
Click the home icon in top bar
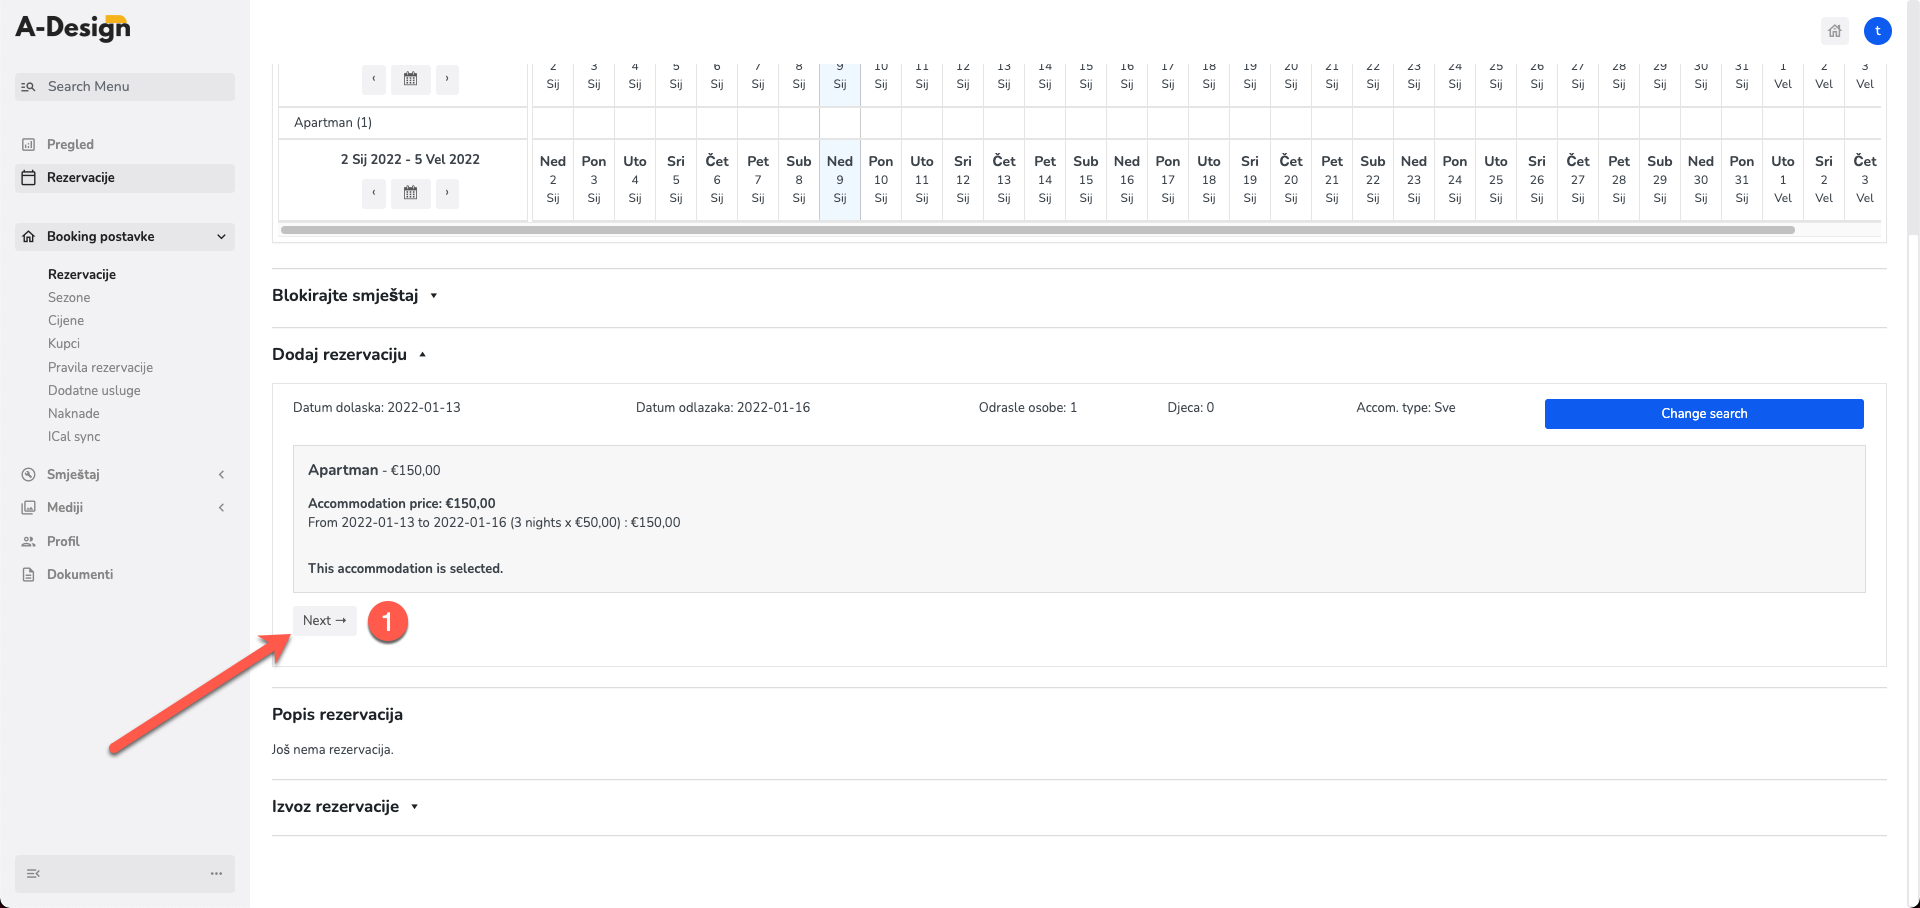point(1834,31)
